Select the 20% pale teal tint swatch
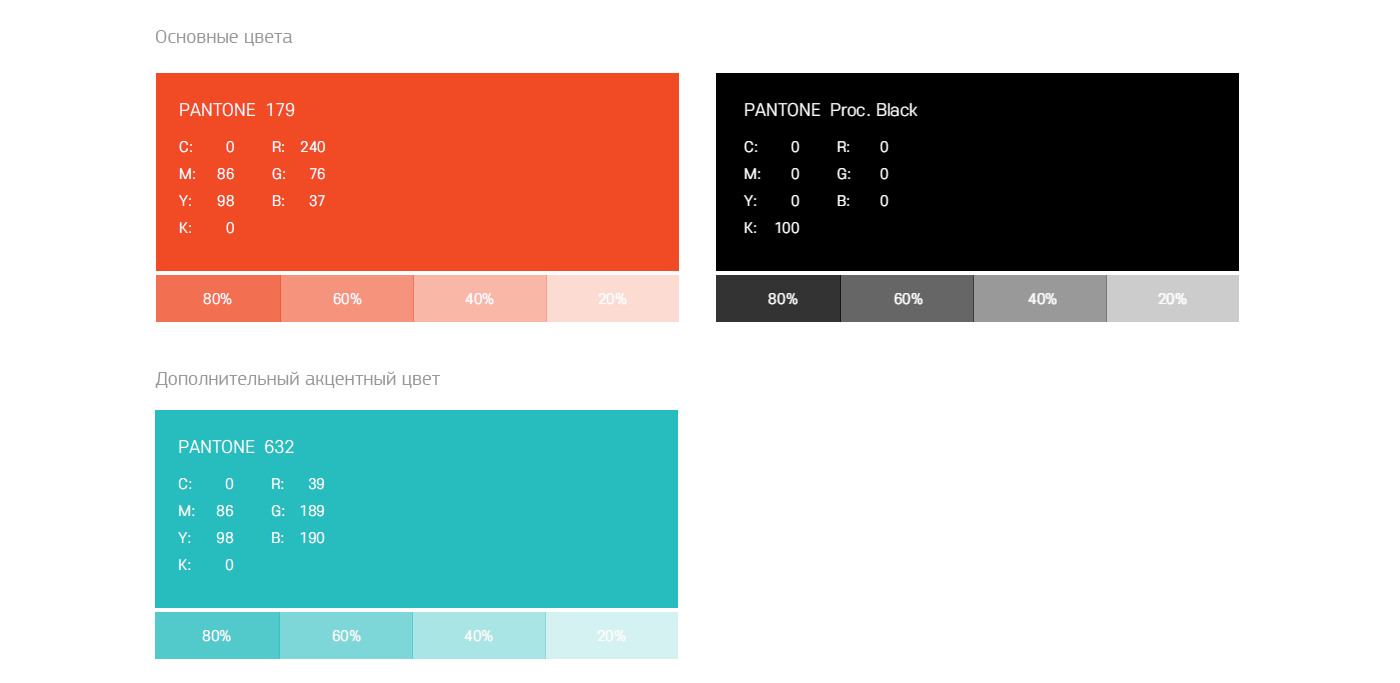Viewport: 1400px width, 683px height. point(612,636)
